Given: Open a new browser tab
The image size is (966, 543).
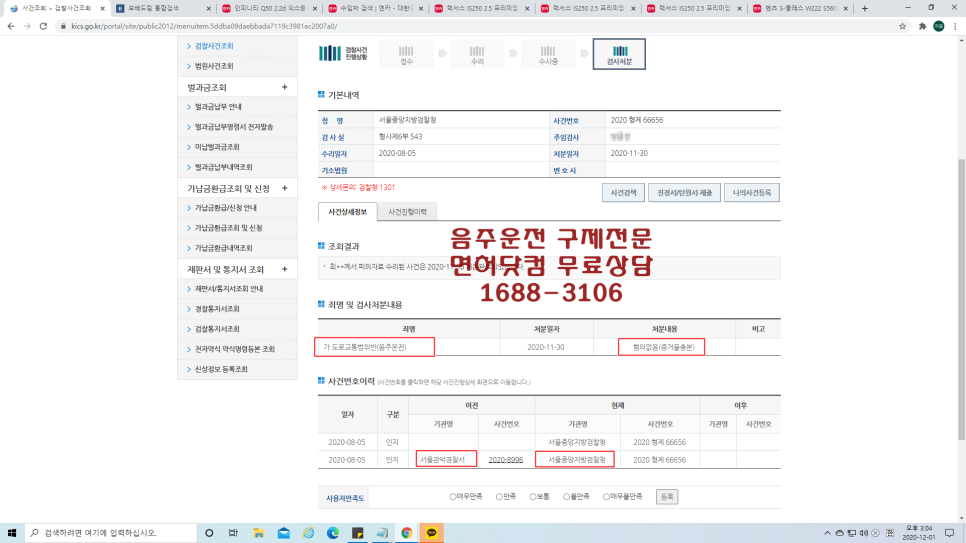Looking at the screenshot, I should (865, 8).
